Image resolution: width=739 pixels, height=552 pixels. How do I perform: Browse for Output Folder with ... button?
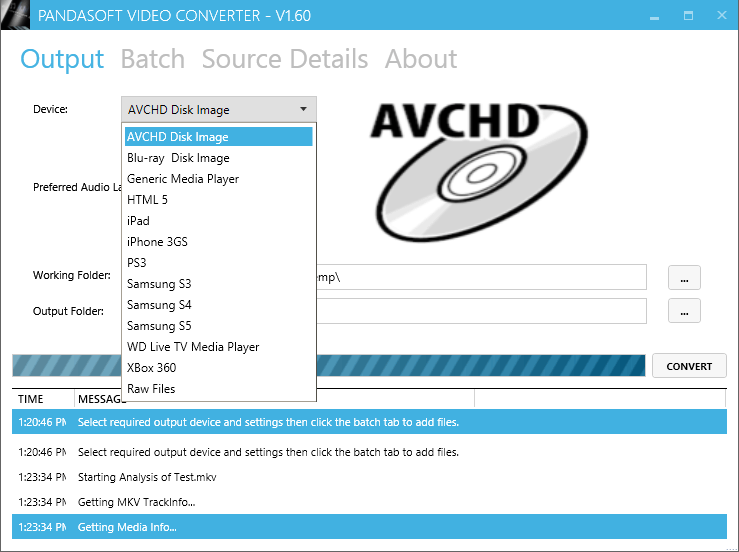click(x=684, y=311)
